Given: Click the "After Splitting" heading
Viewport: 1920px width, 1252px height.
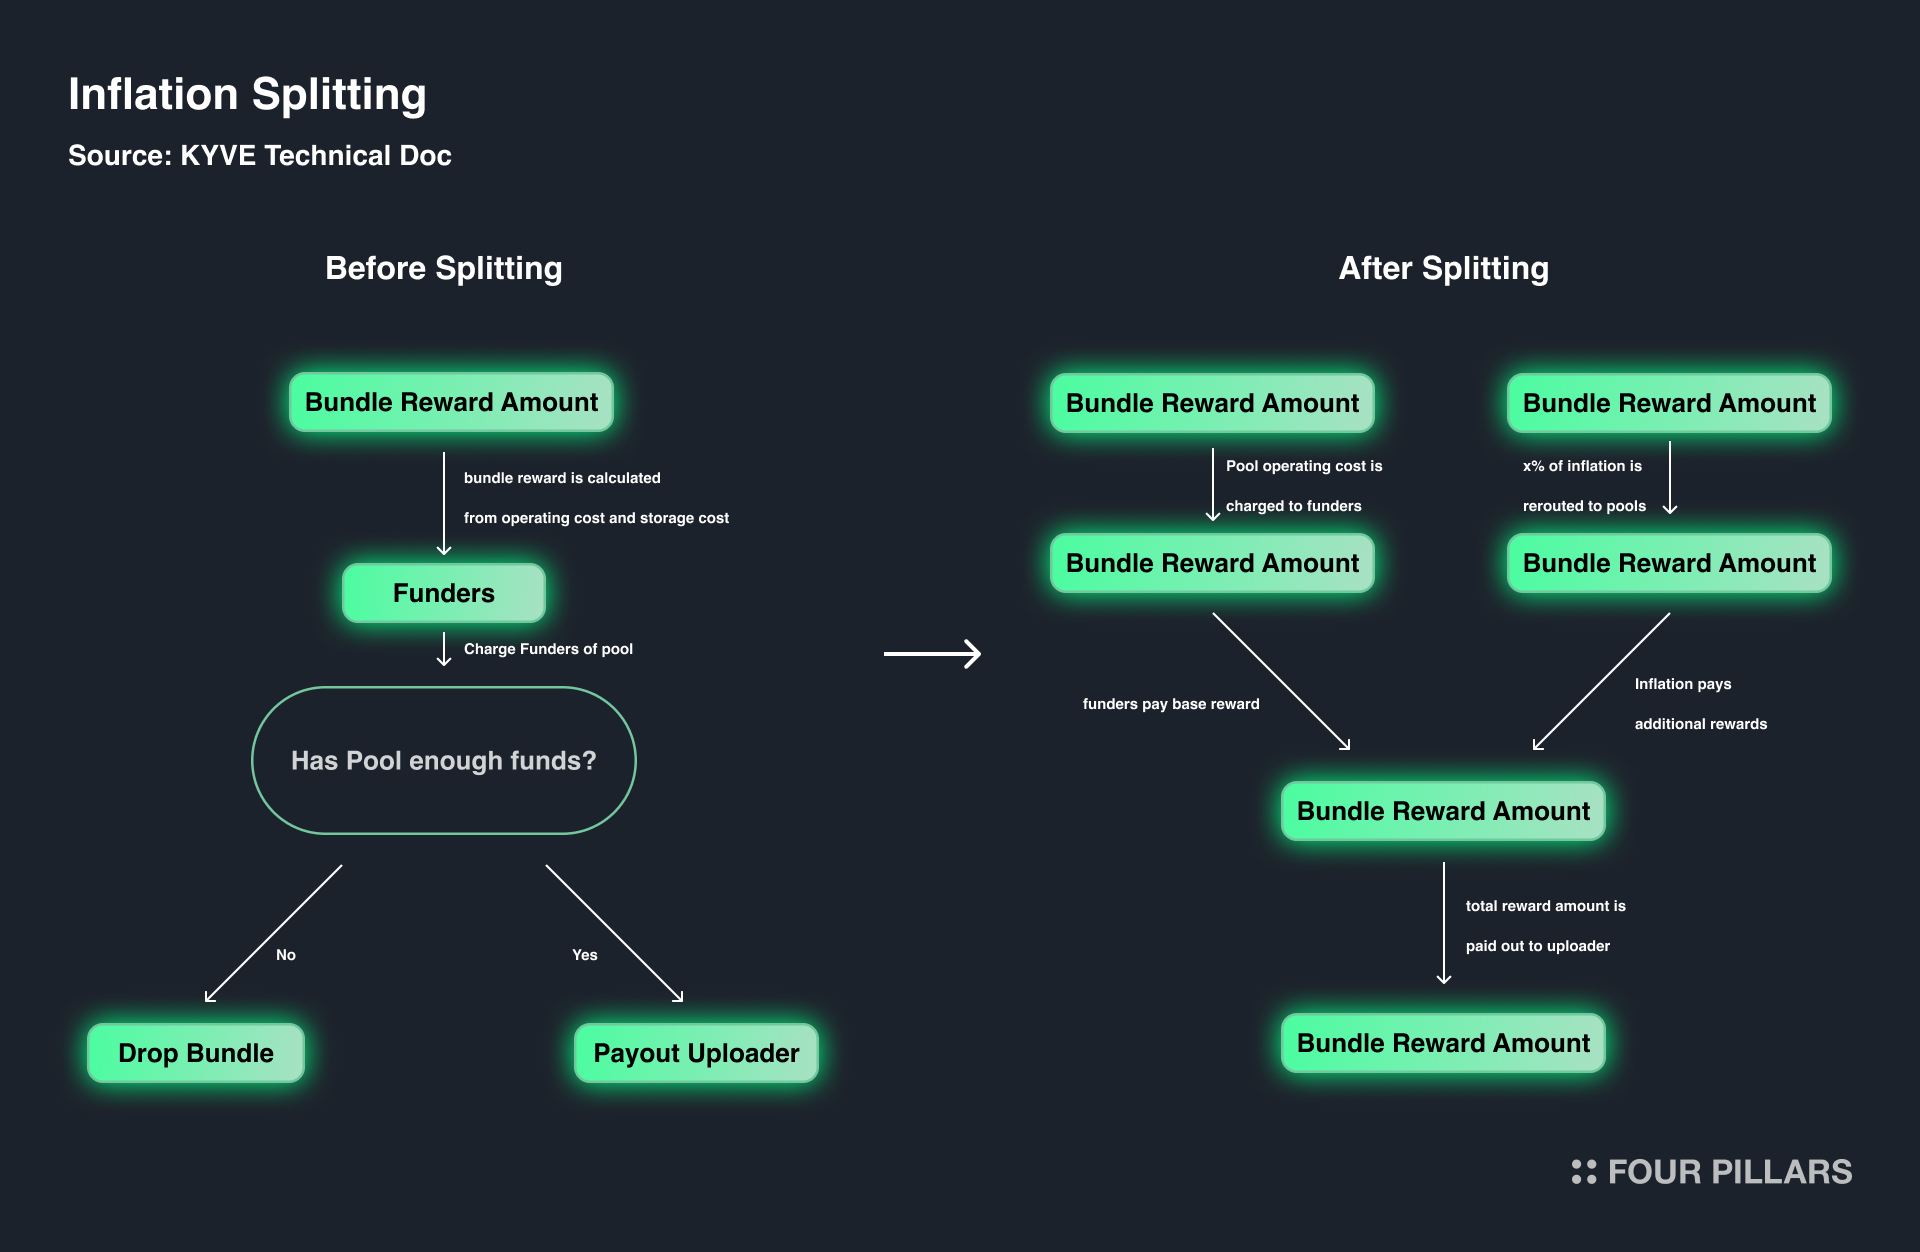Looking at the screenshot, I should (x=1444, y=268).
